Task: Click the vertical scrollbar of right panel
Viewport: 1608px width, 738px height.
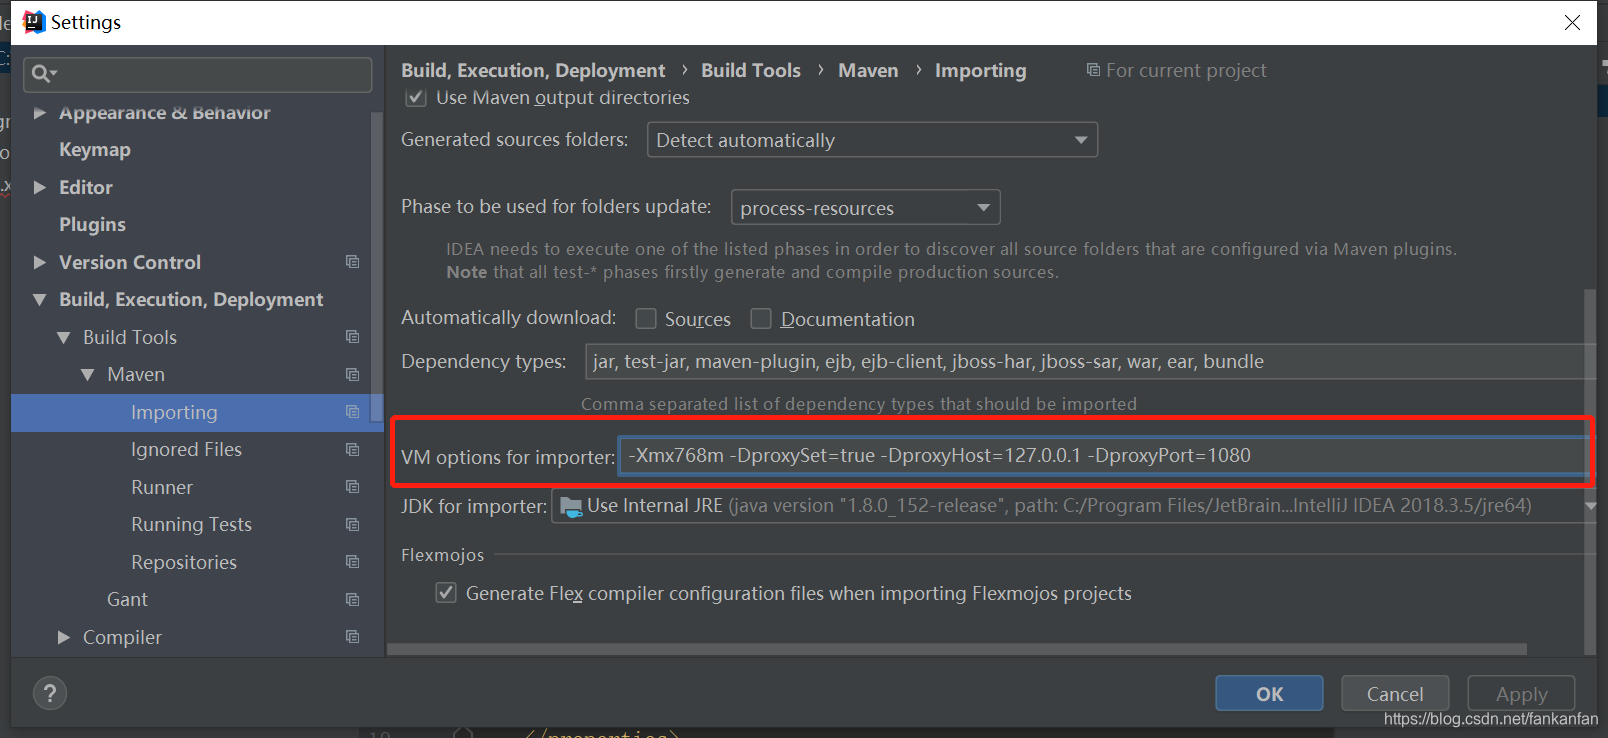Action: click(1590, 470)
